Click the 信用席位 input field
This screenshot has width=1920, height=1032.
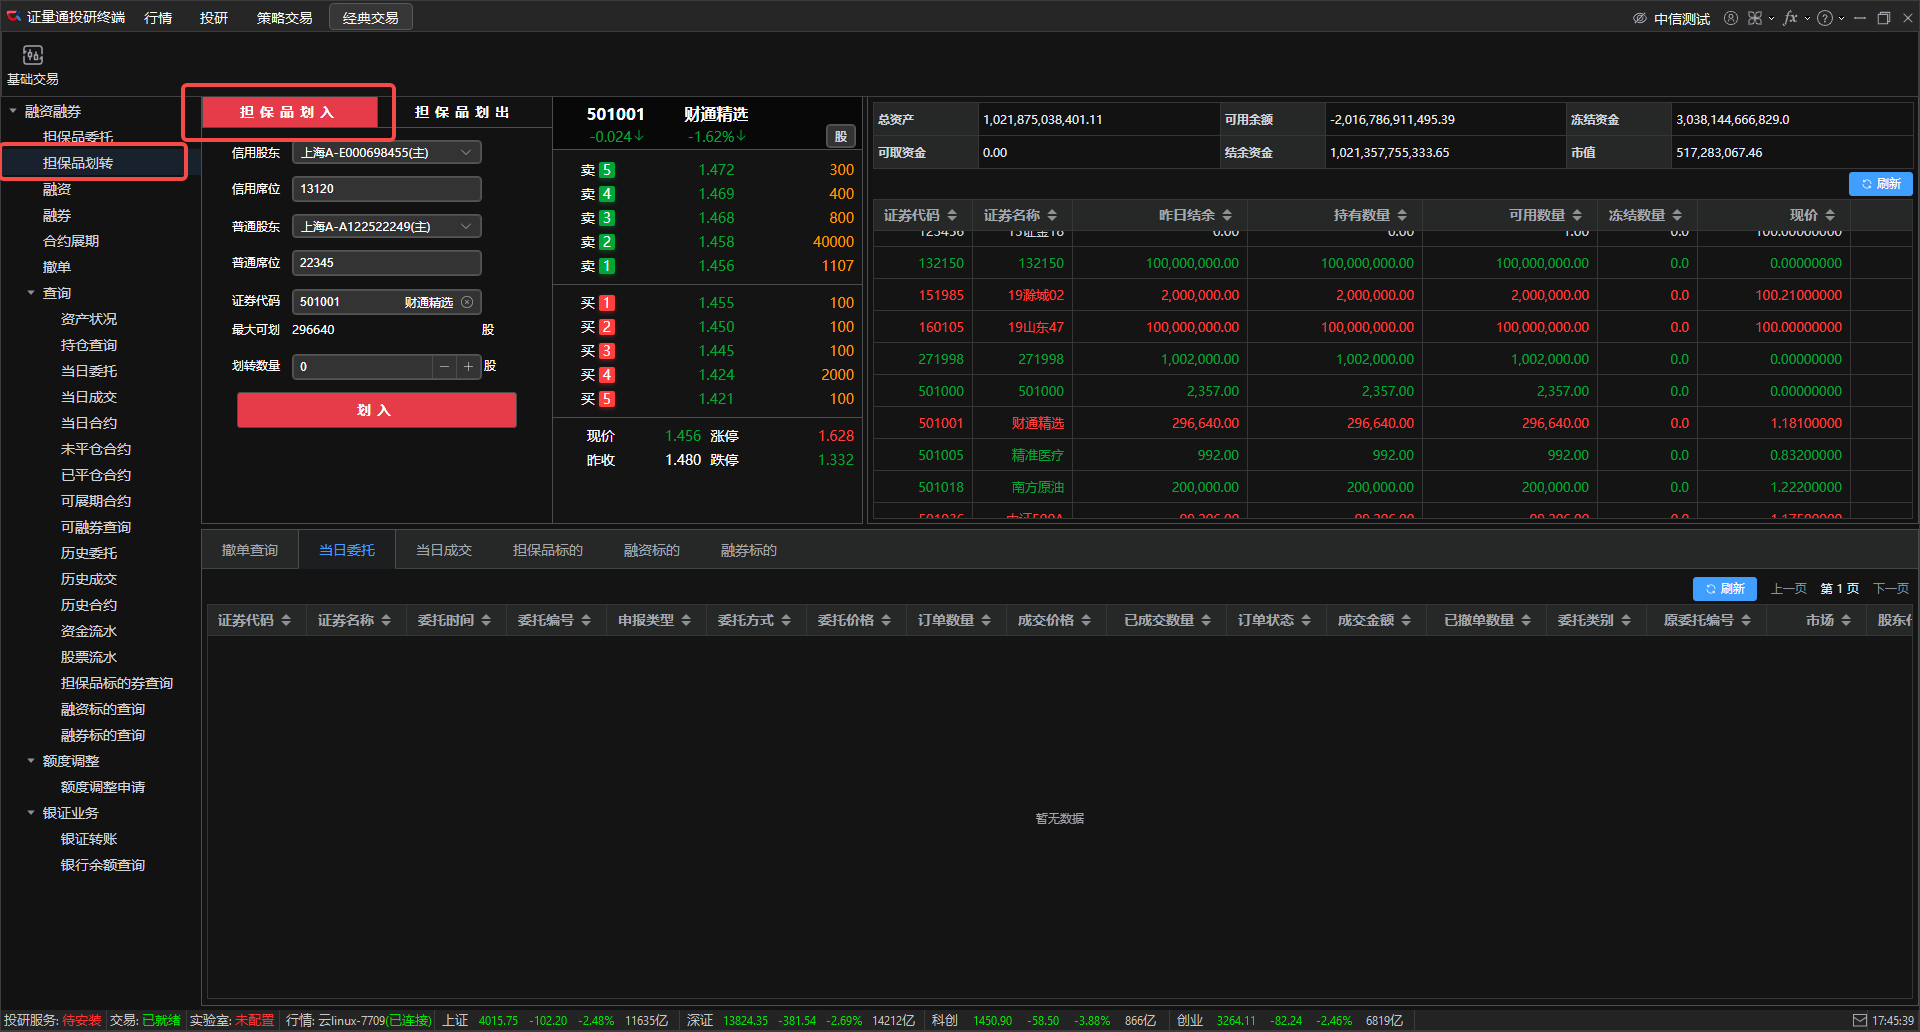tap(386, 189)
